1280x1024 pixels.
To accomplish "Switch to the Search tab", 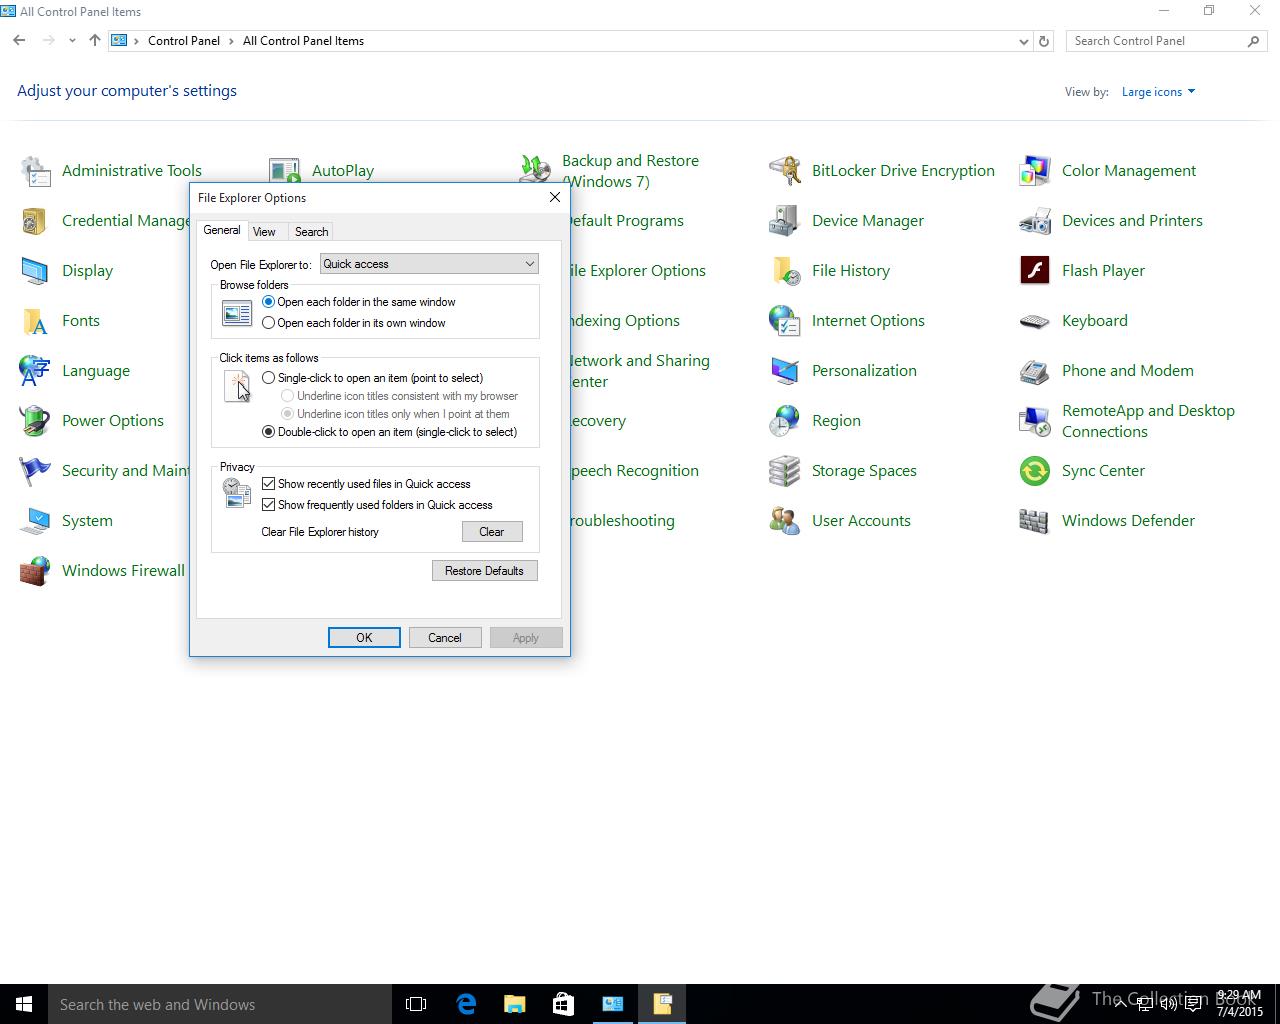I will pyautogui.click(x=311, y=232).
